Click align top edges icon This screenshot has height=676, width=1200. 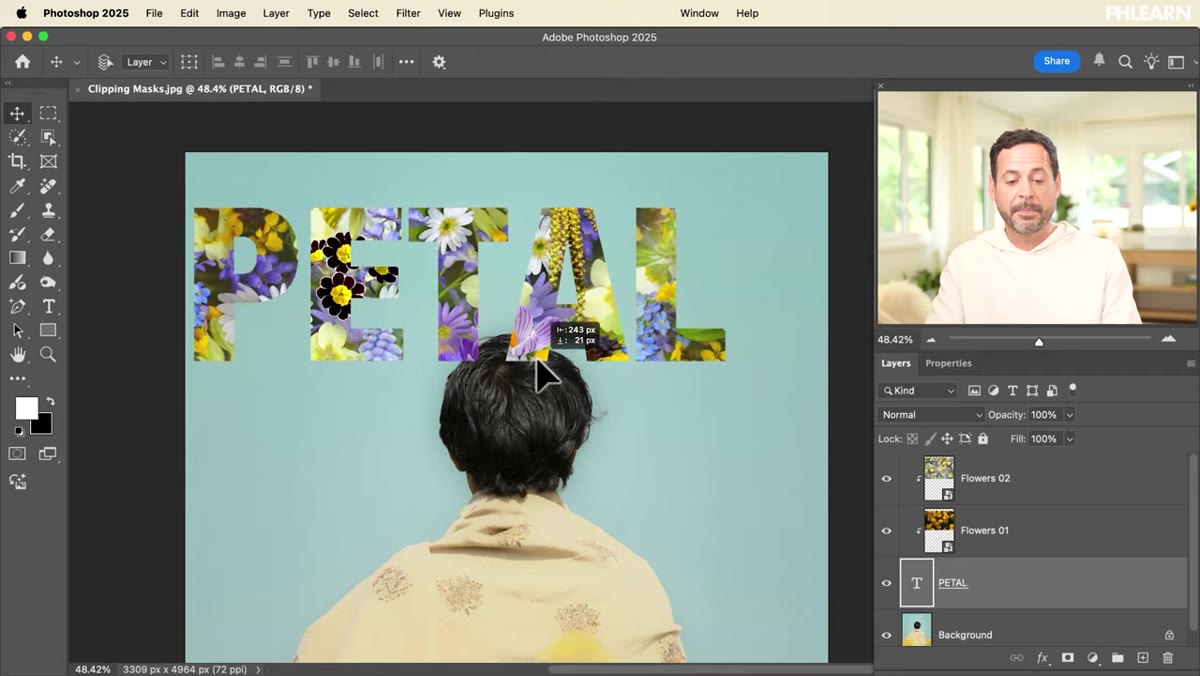312,62
